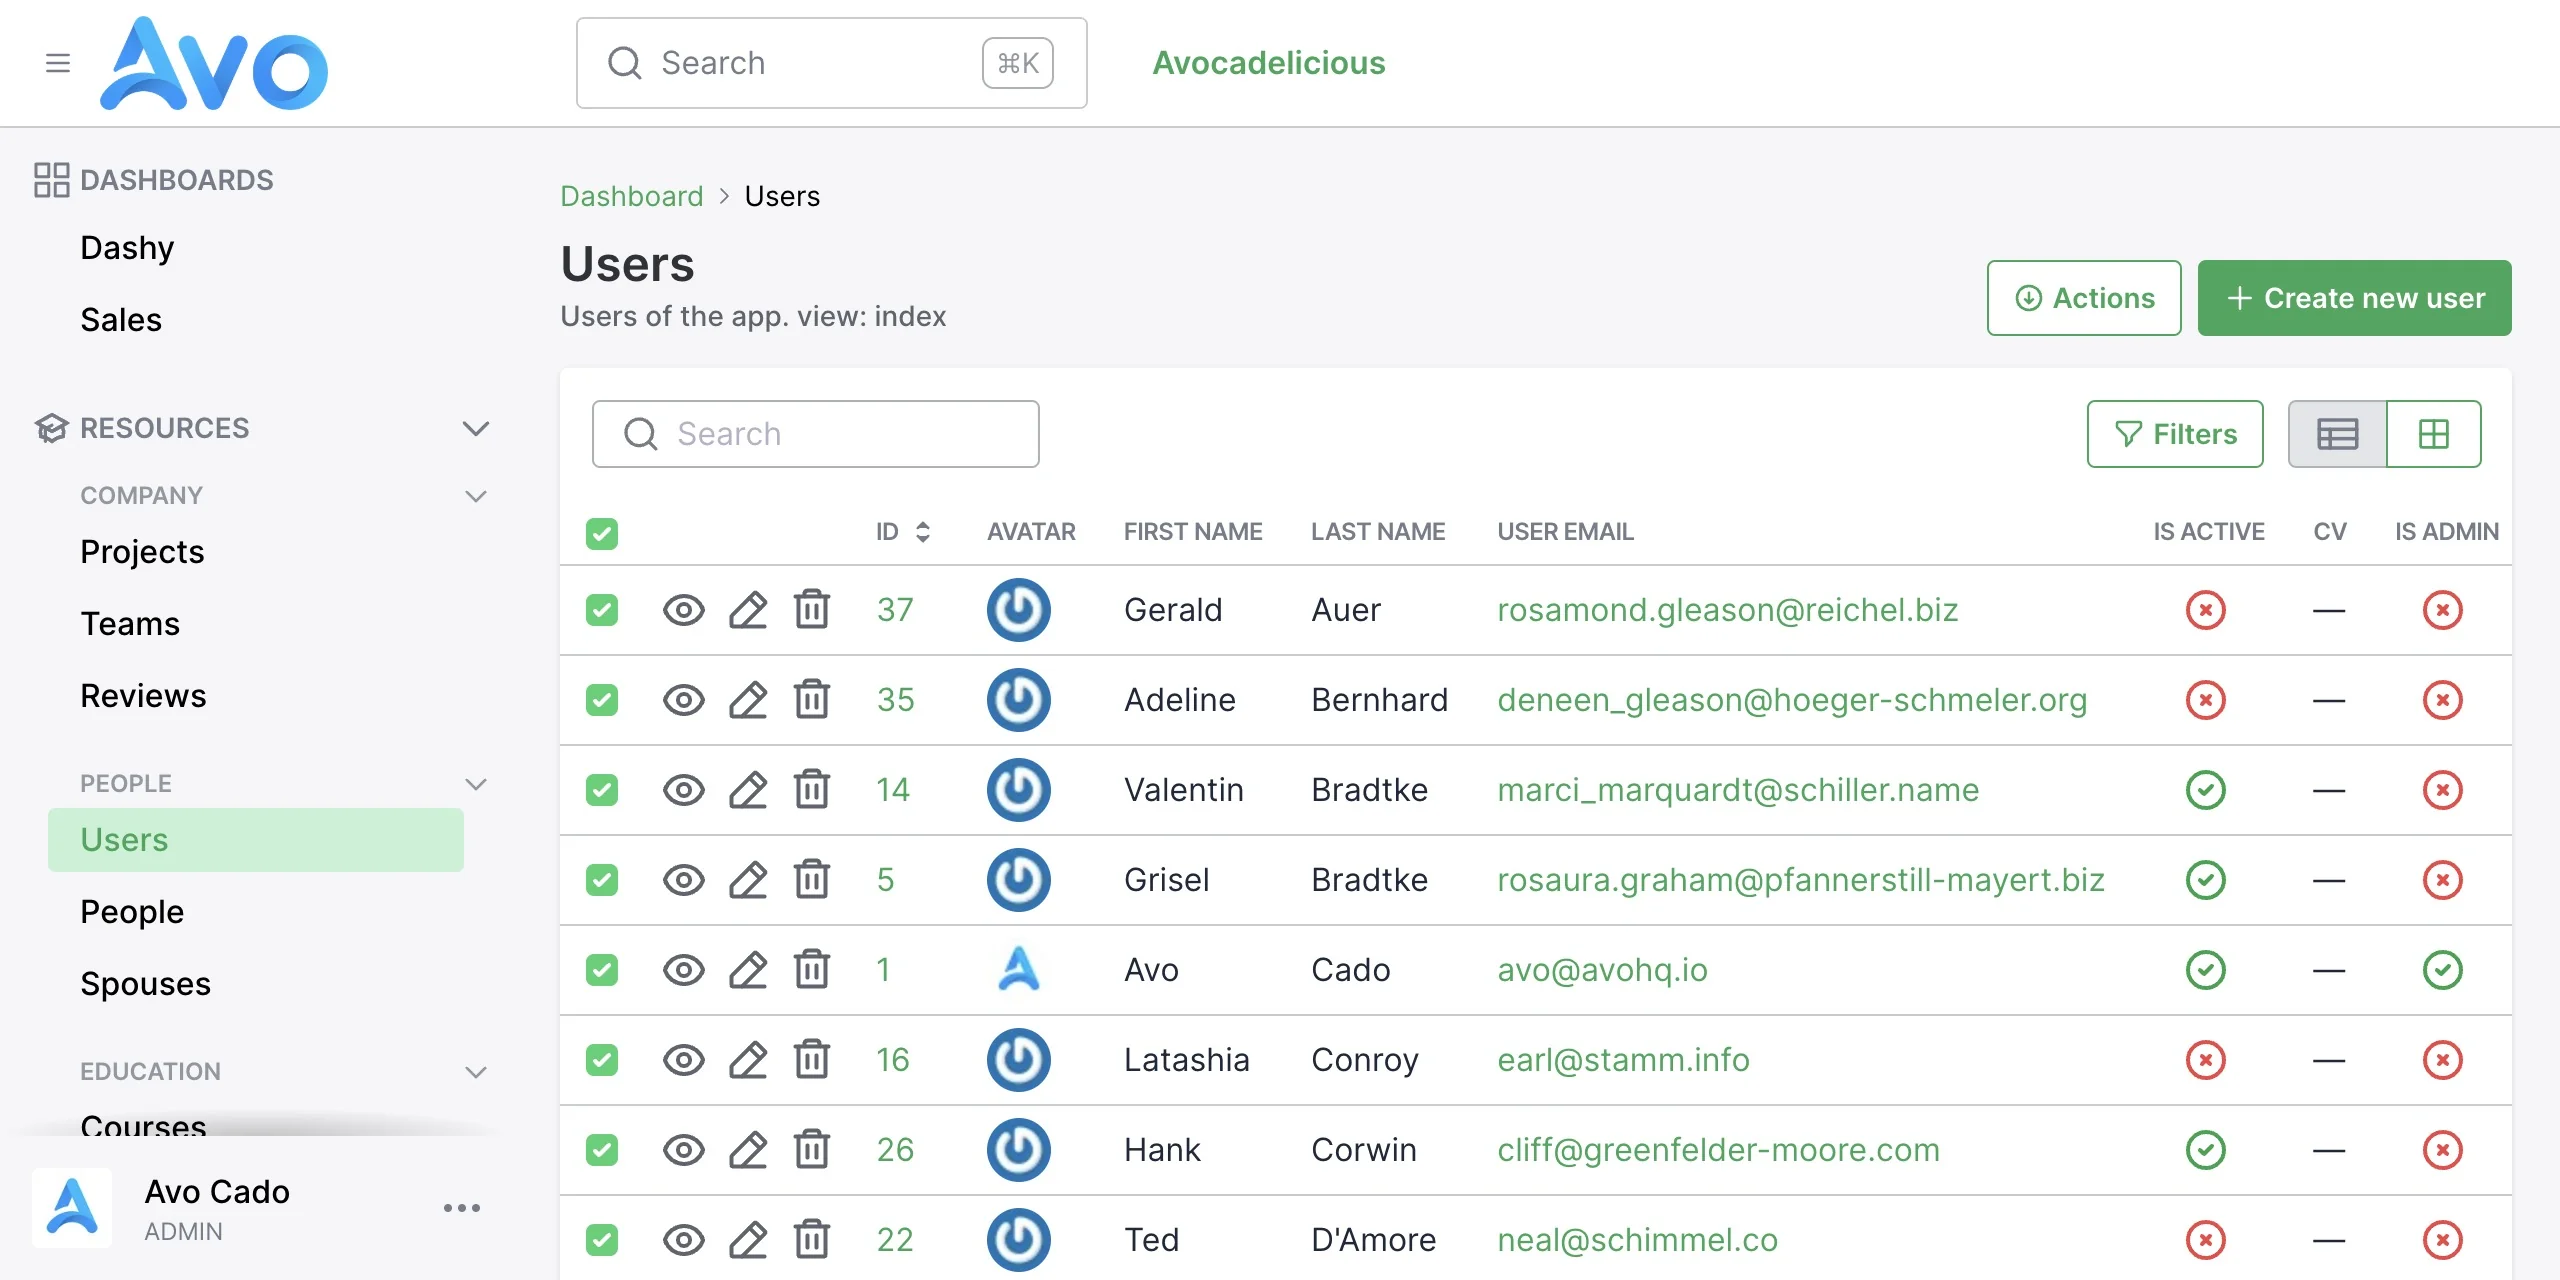Collapse the Resources section chevron
The width and height of the screenshot is (2560, 1280).
point(476,428)
